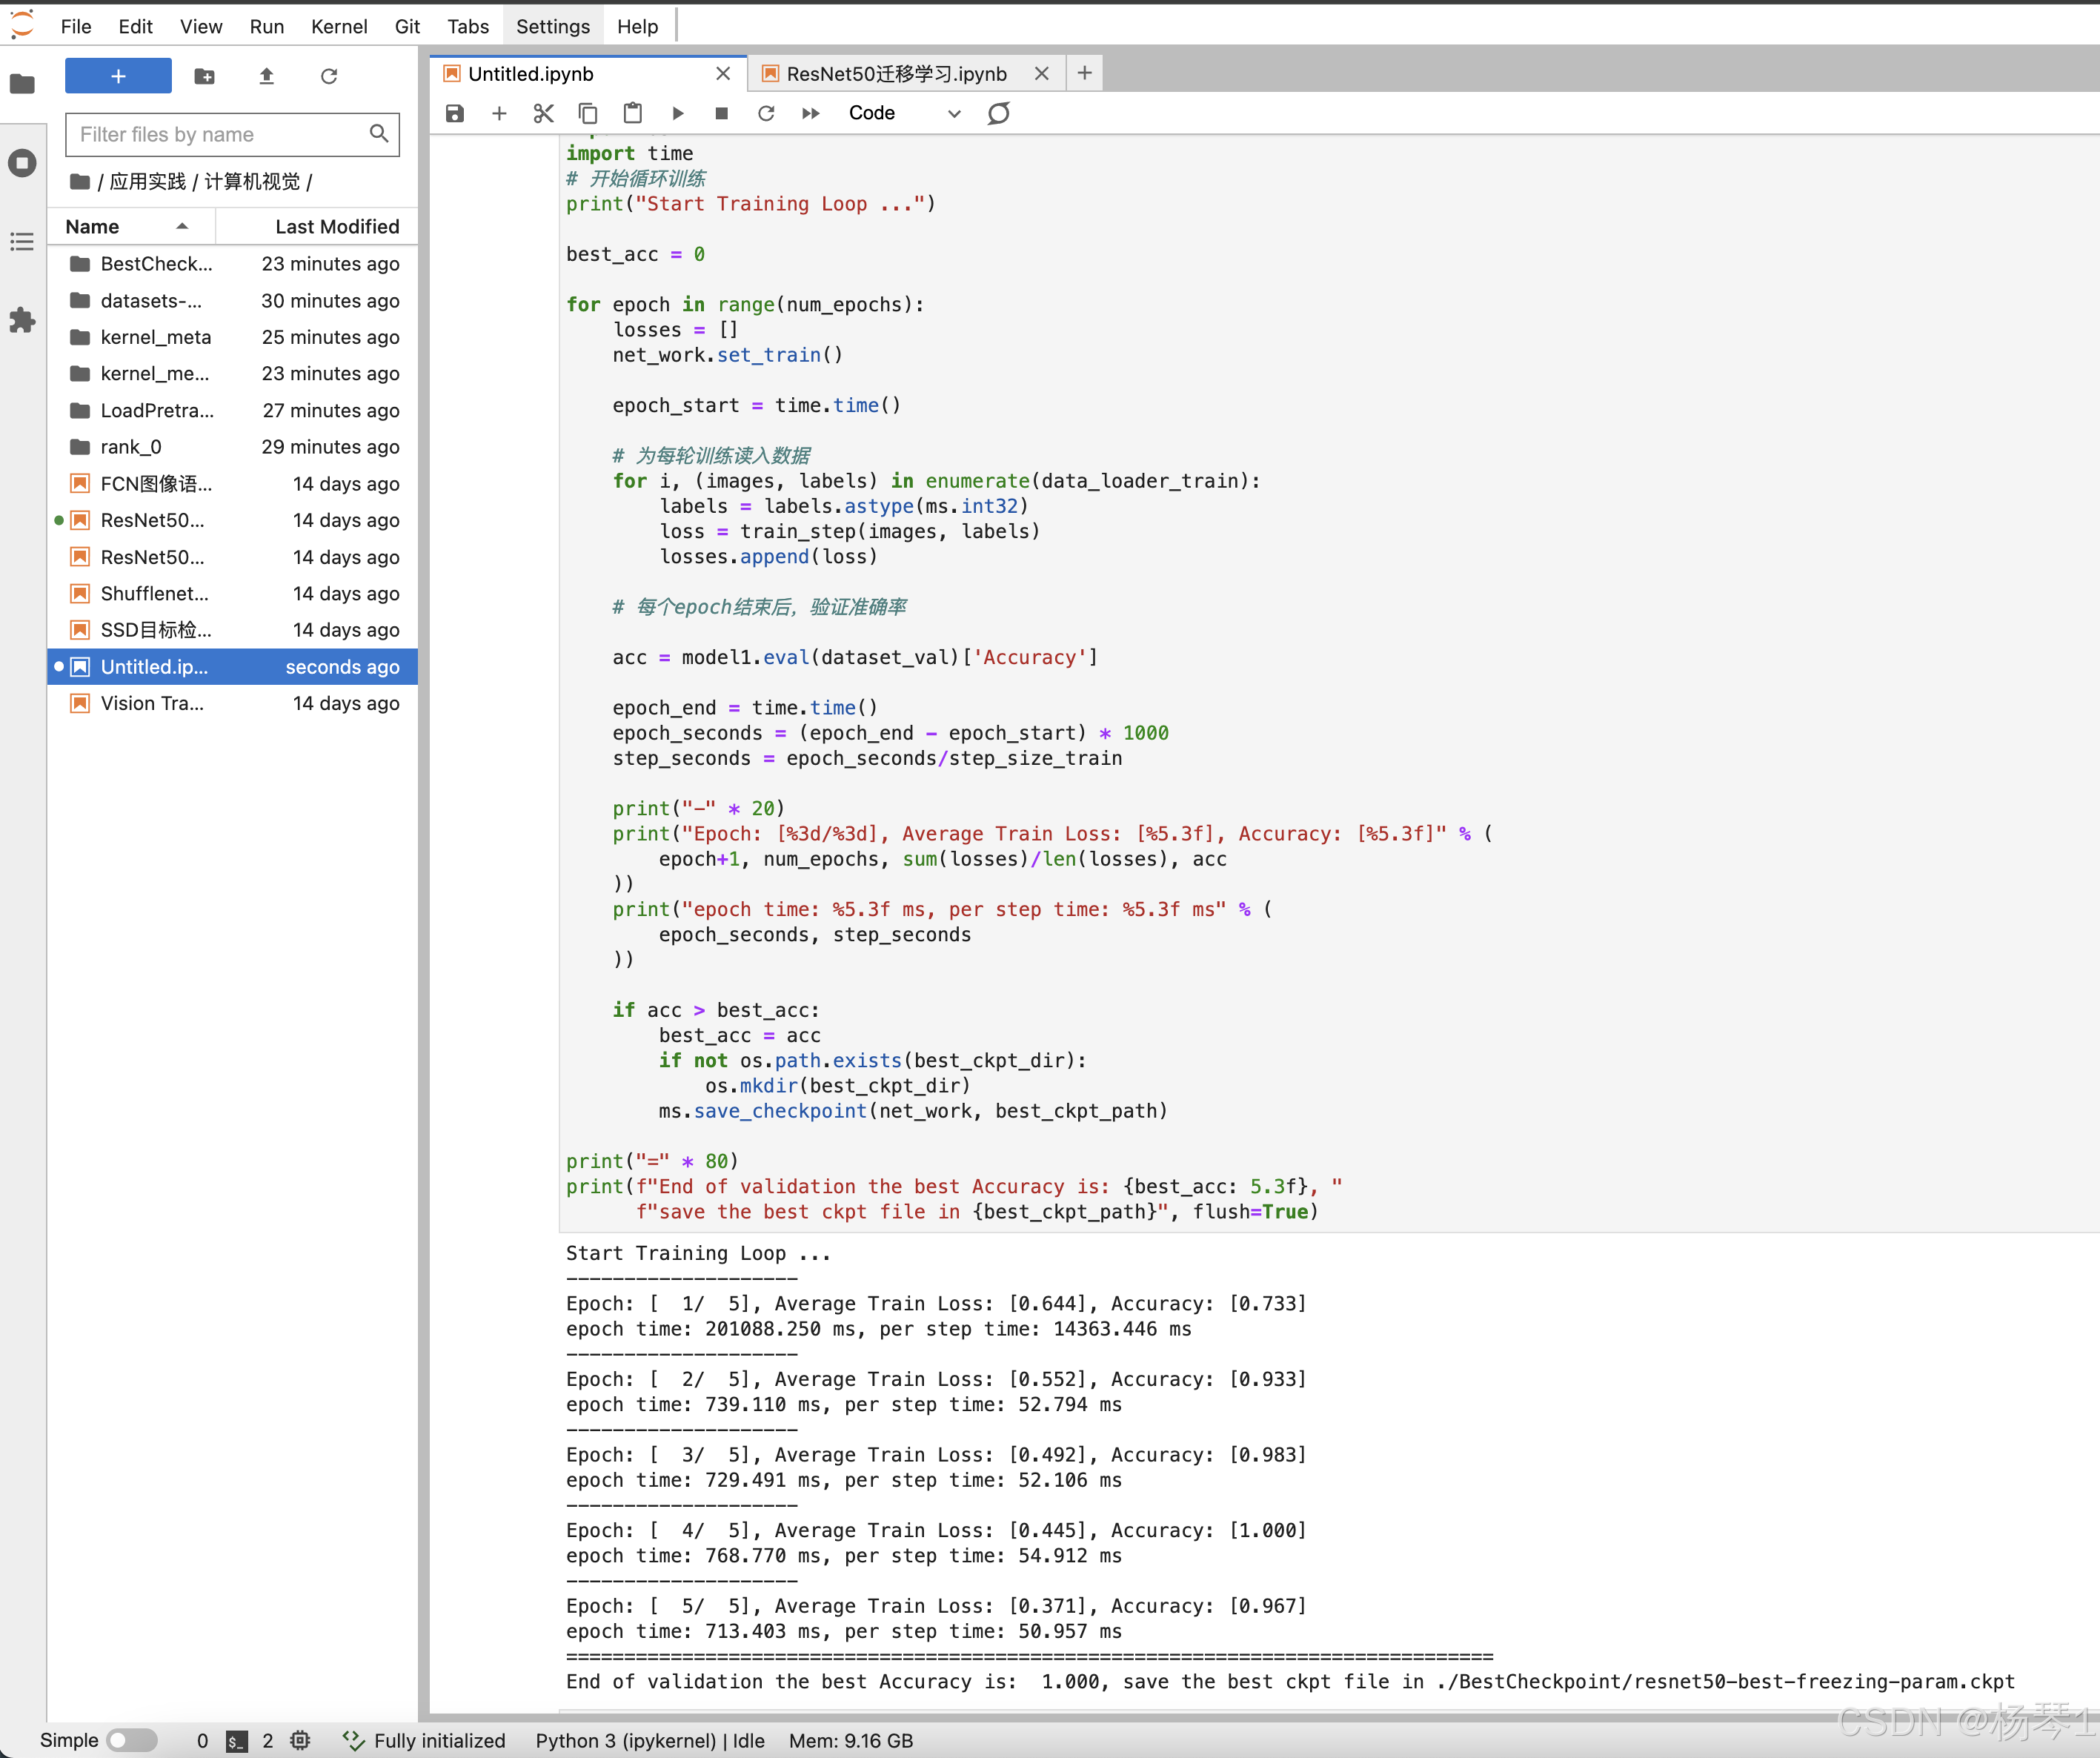This screenshot has height=1758, width=2100.
Task: Save the notebook with the disk icon
Action: [x=455, y=113]
